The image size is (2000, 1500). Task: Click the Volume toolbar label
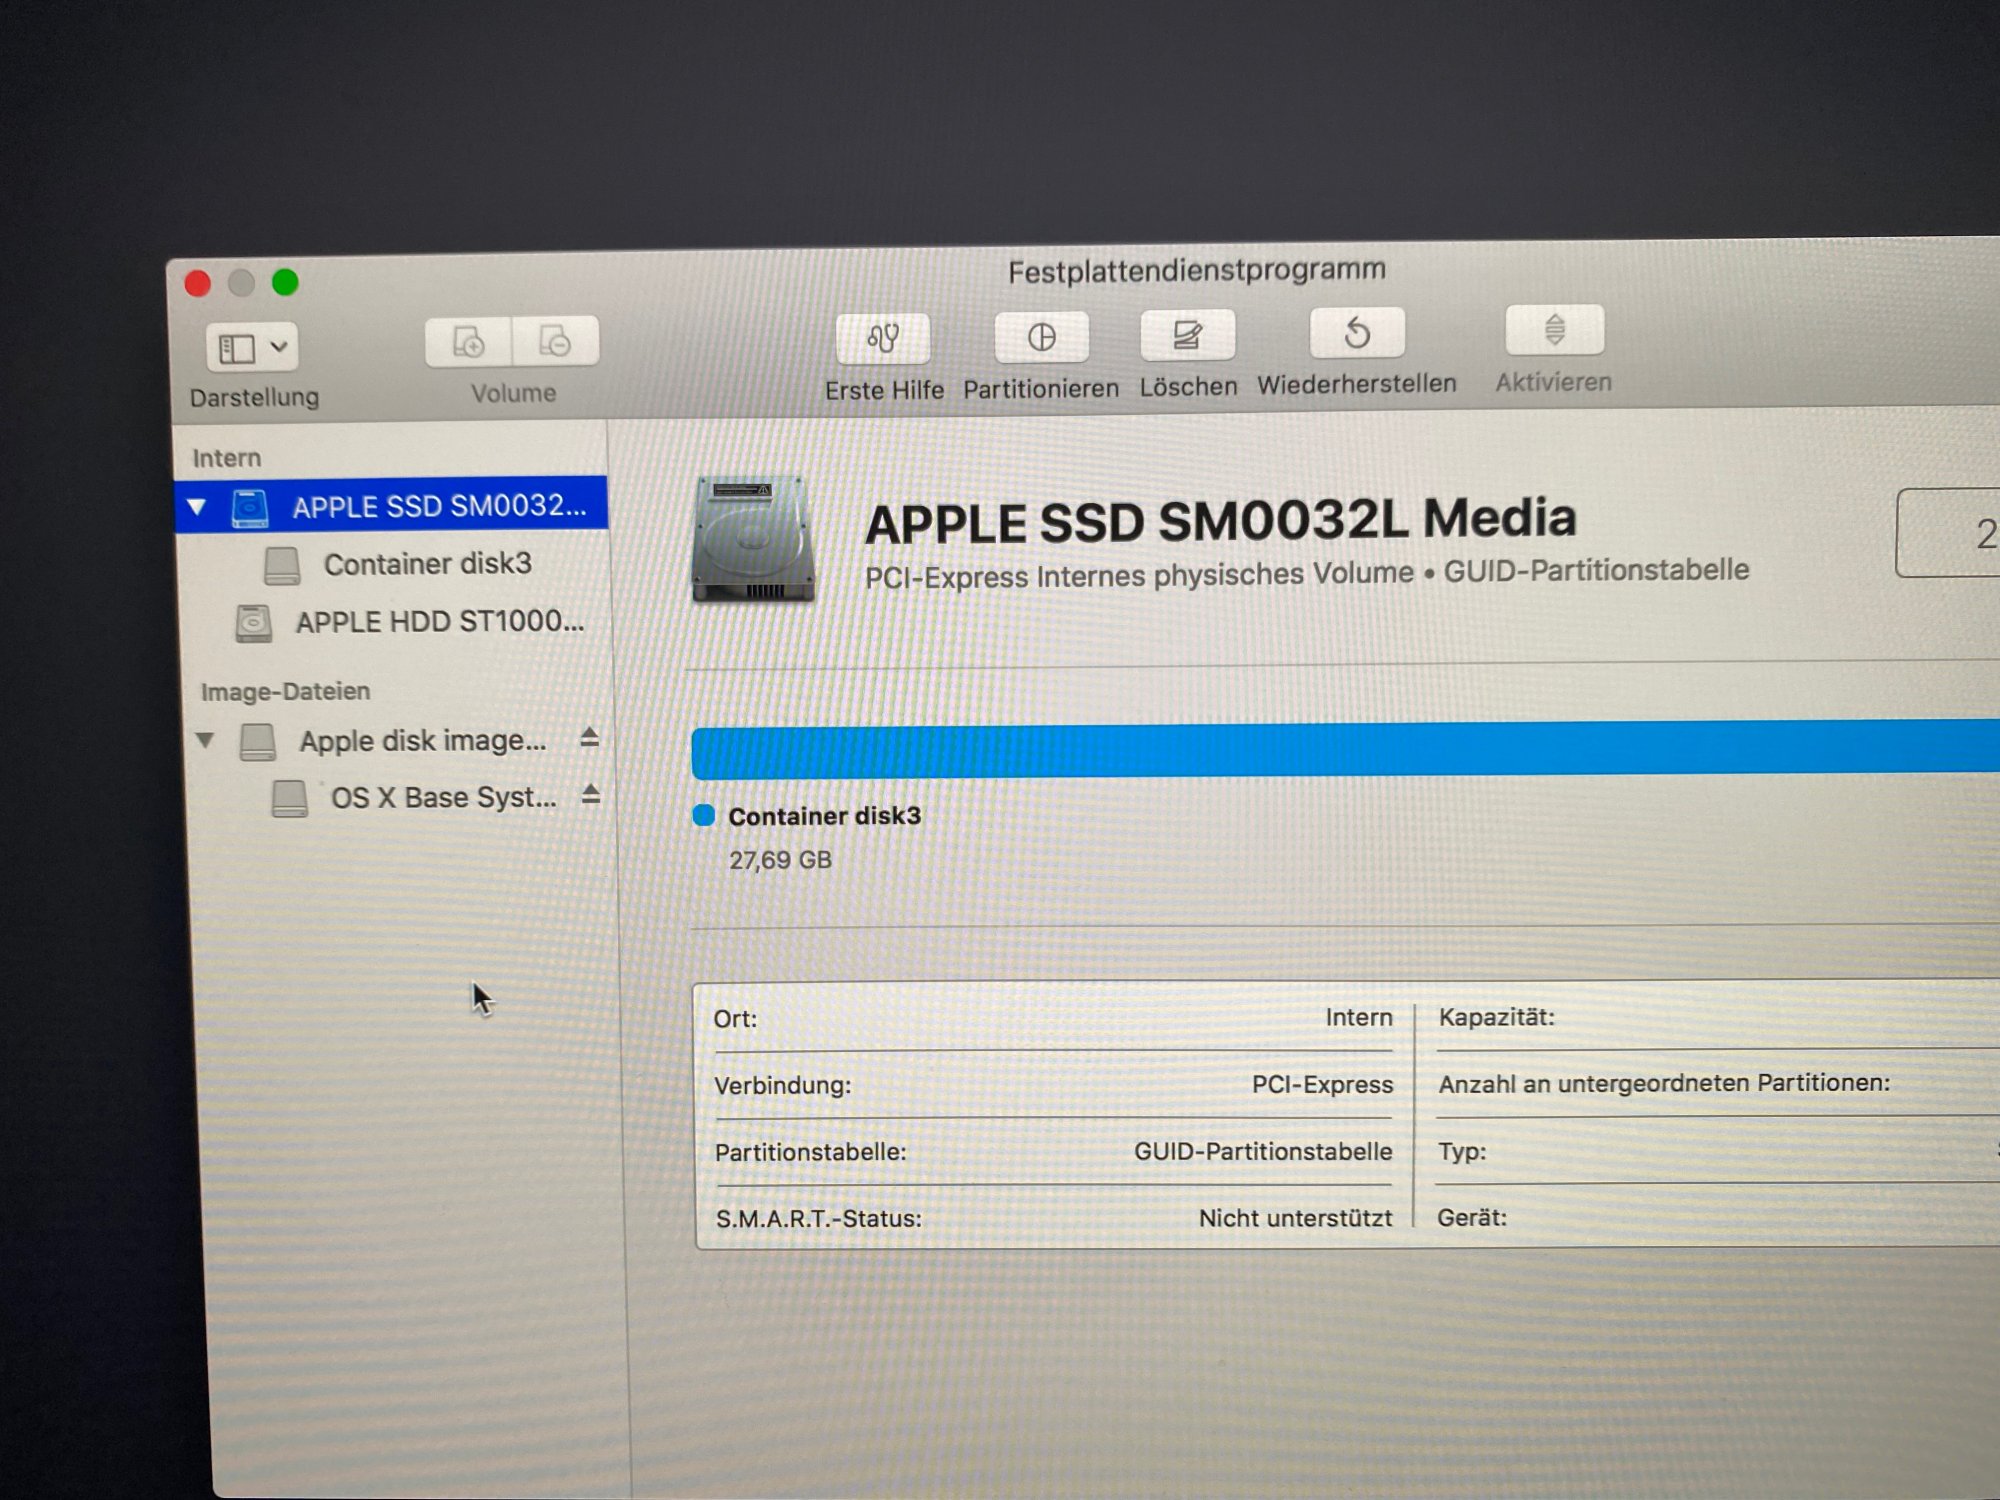pos(513,393)
